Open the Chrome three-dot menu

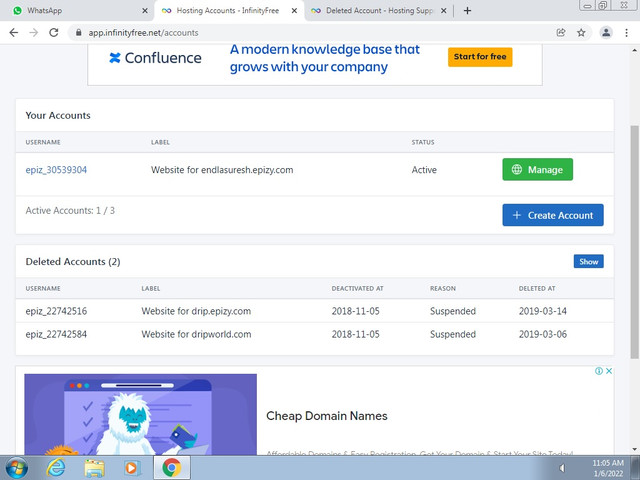[627, 33]
